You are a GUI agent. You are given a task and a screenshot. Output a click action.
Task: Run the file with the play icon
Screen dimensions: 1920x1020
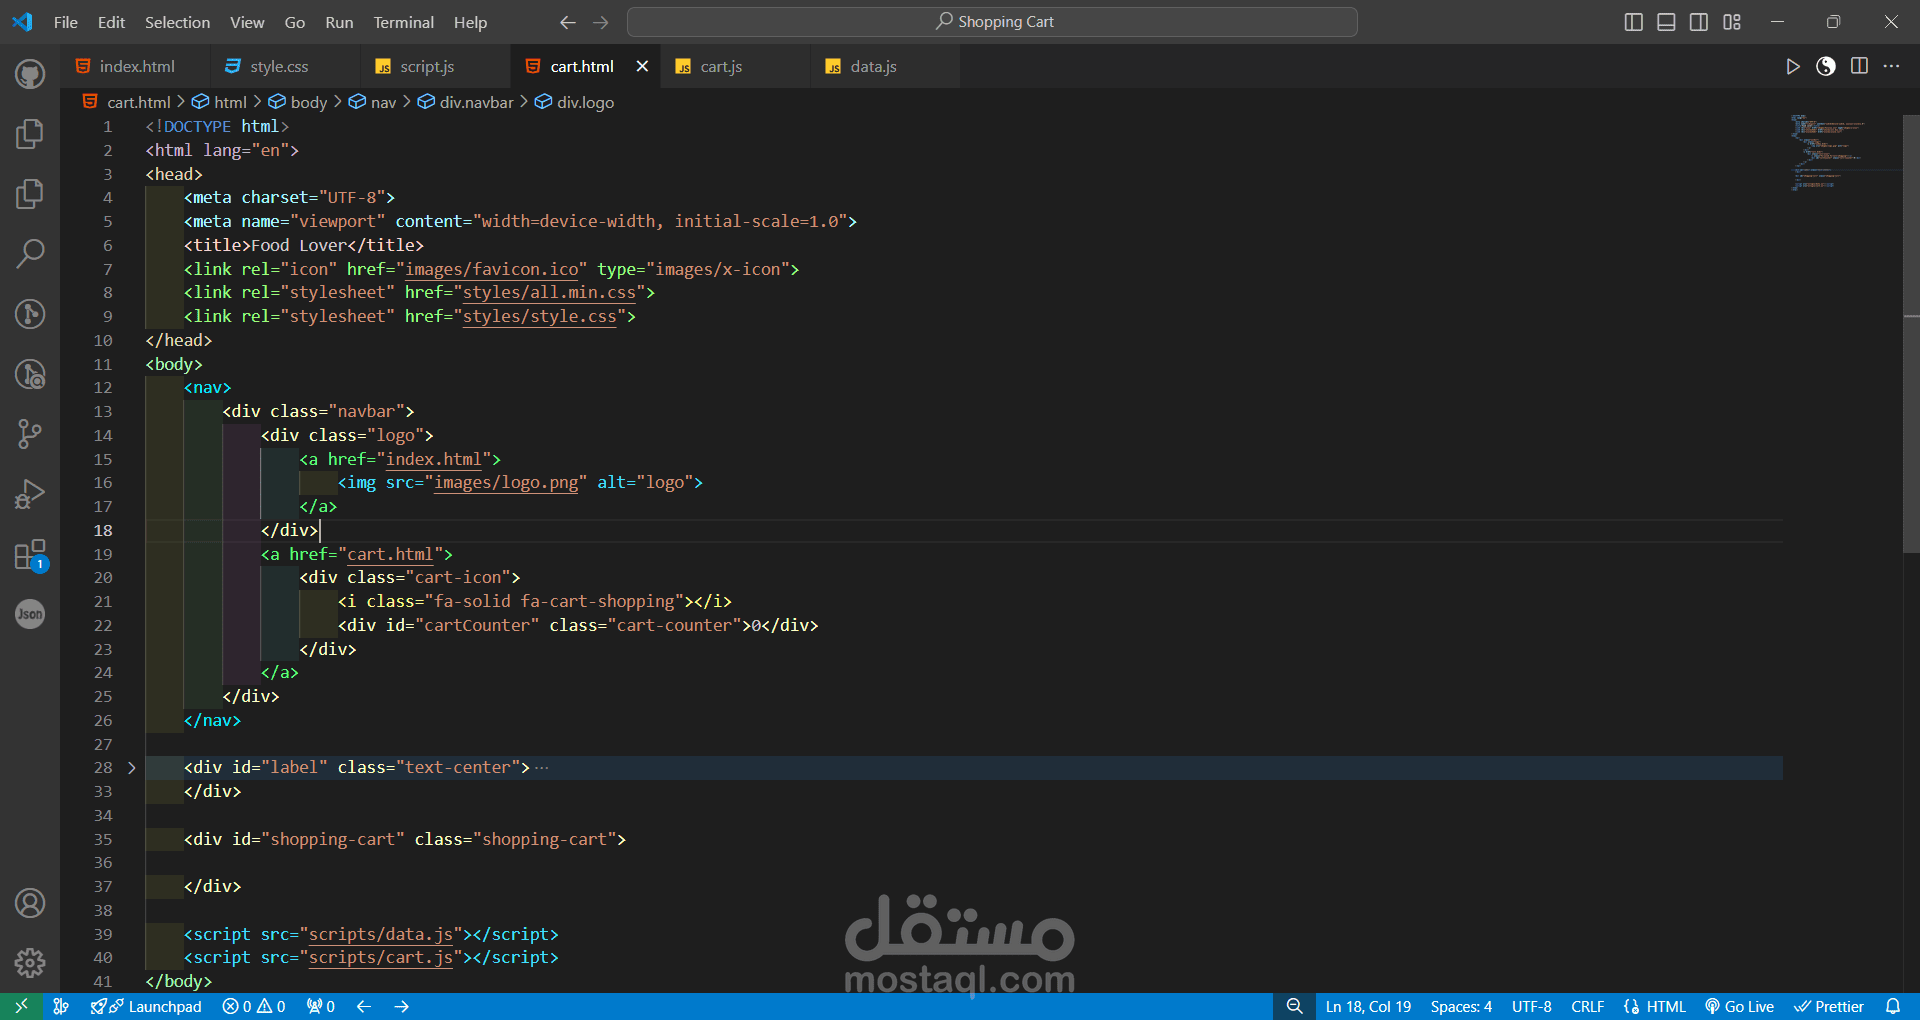coord(1793,66)
